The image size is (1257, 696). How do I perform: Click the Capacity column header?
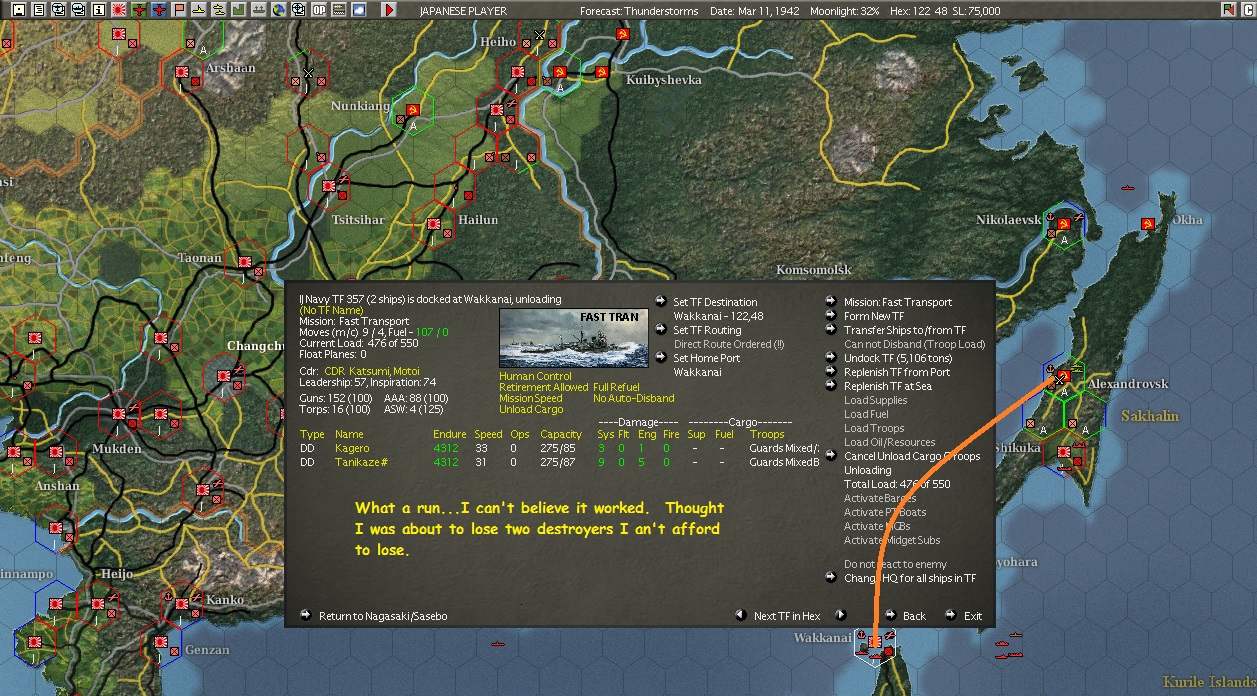tap(561, 435)
